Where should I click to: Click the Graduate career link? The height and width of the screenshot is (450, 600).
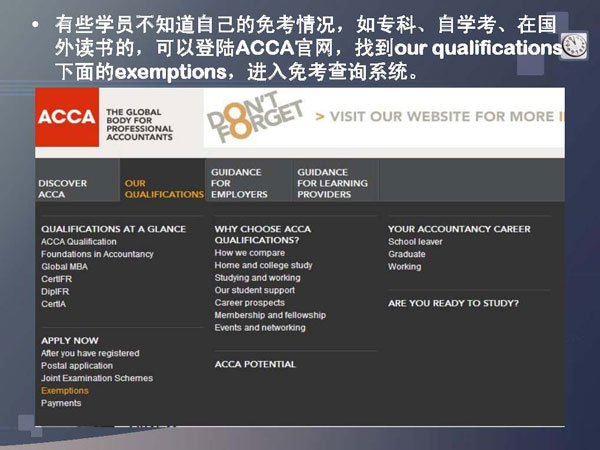pos(407,254)
